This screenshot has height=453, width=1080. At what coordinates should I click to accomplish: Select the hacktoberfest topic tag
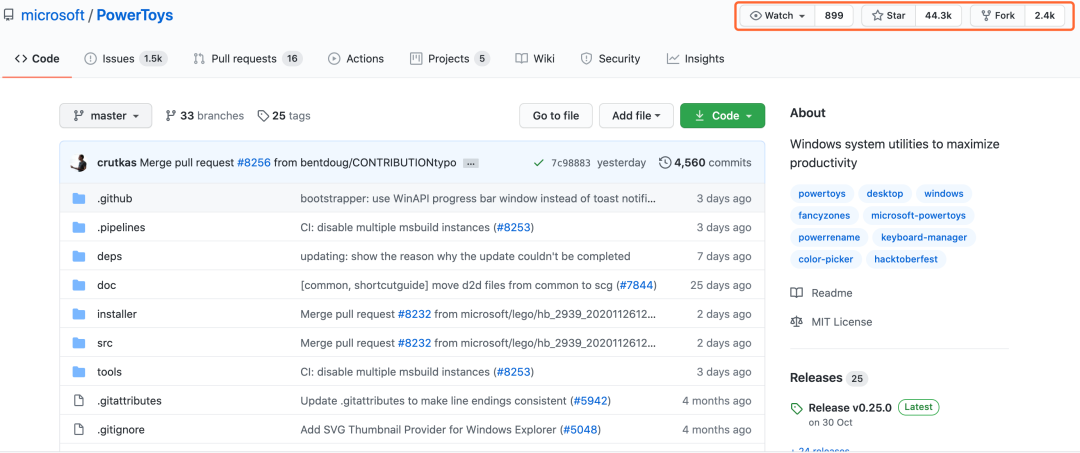pos(906,260)
